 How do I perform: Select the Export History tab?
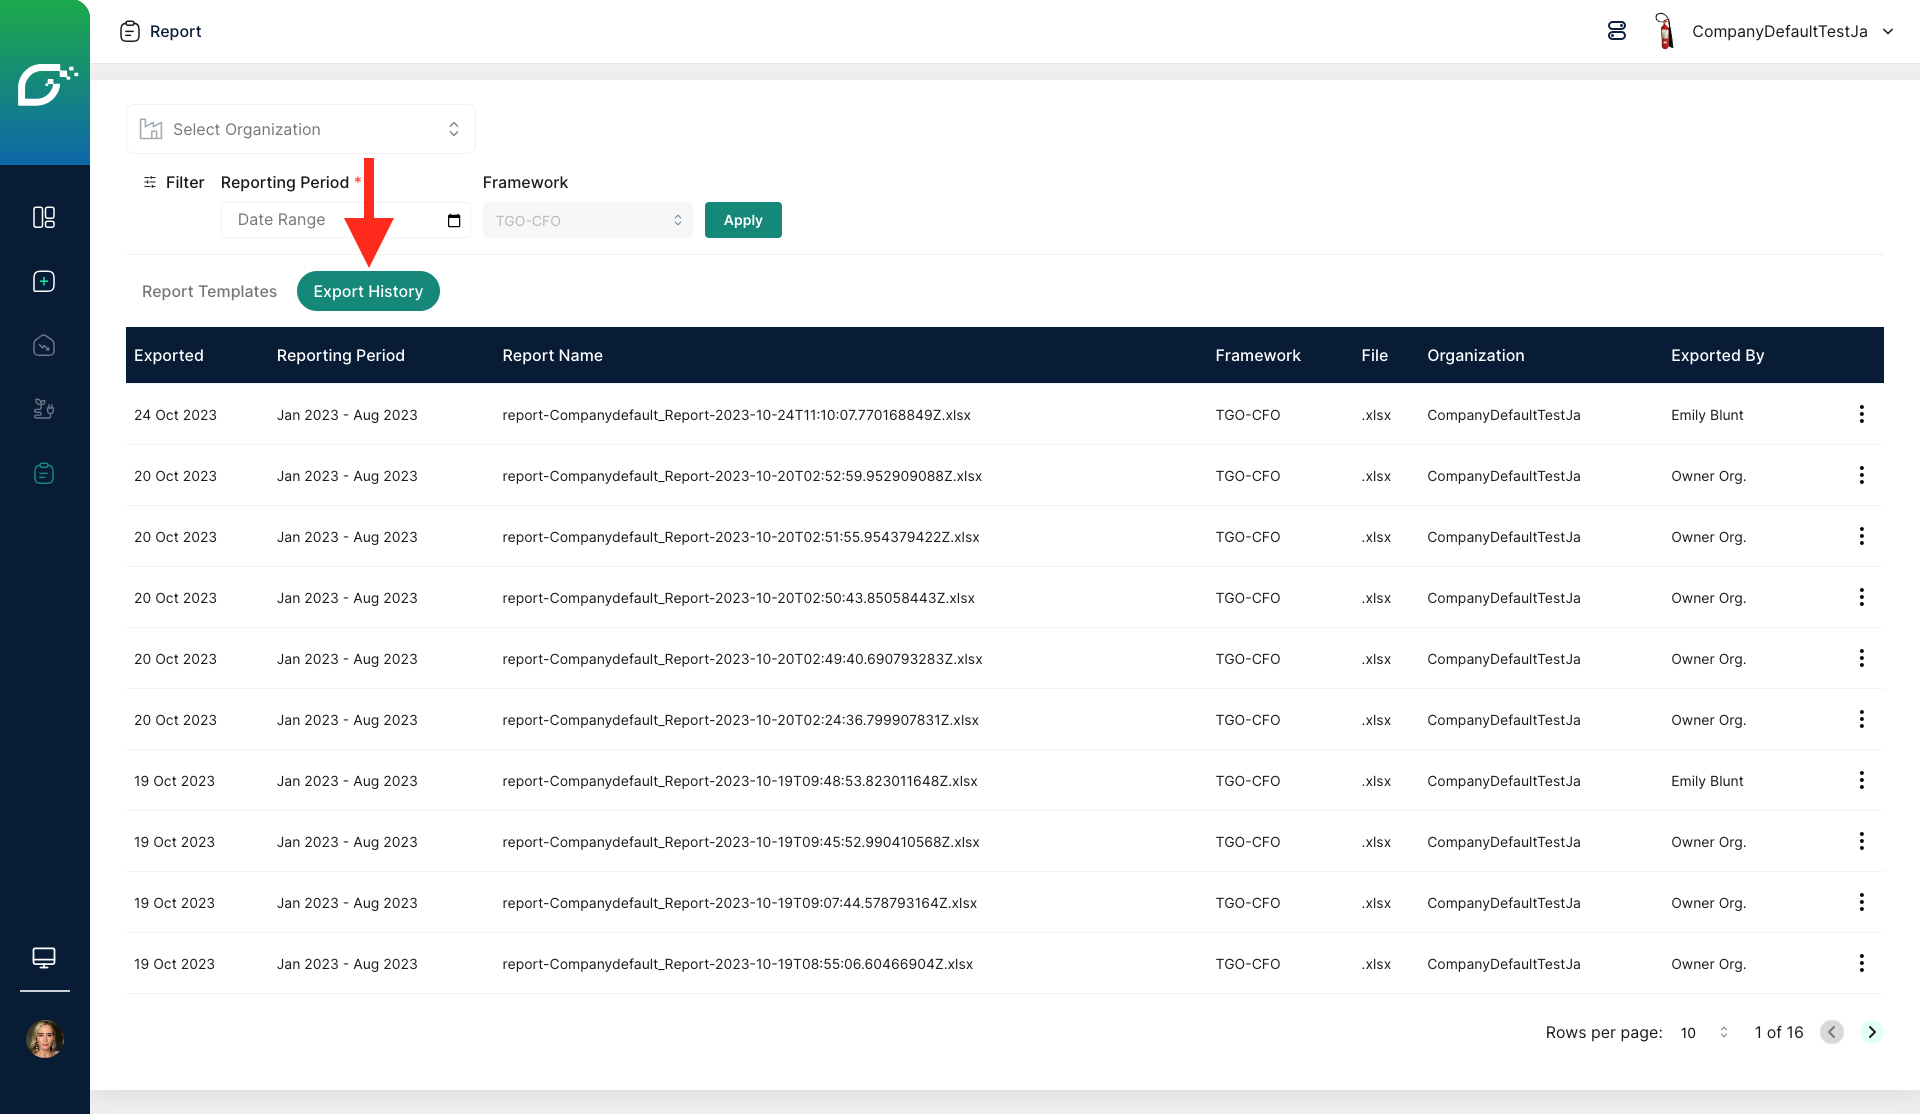[x=368, y=291]
